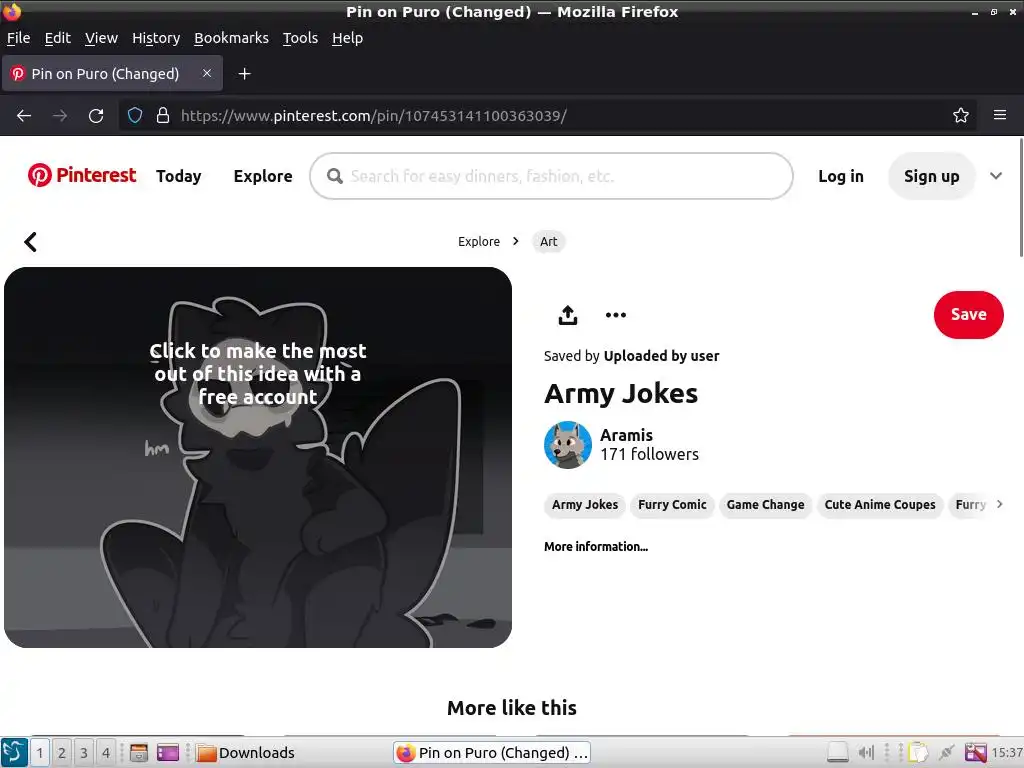Image resolution: width=1024 pixels, height=768 pixels.
Task: Click Log in
Action: pos(840,176)
